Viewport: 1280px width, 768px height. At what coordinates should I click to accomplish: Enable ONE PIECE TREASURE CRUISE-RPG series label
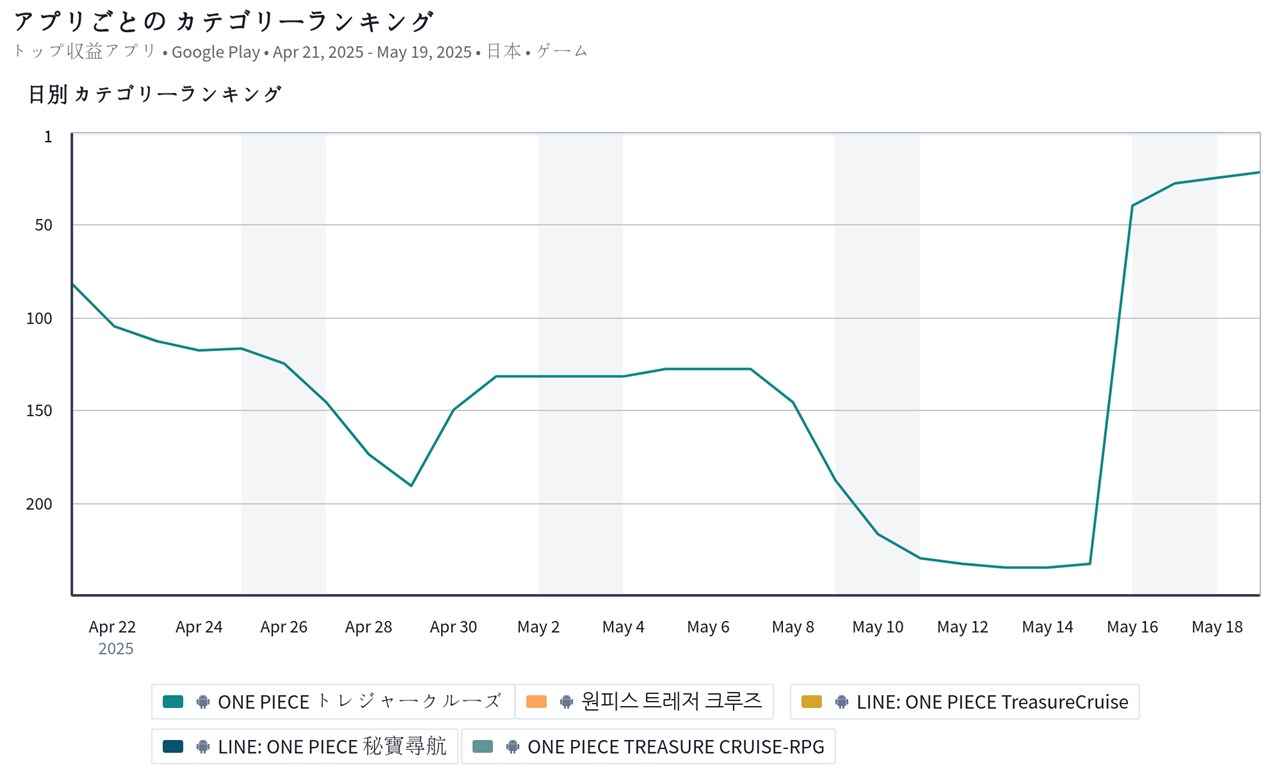pyautogui.click(x=675, y=746)
